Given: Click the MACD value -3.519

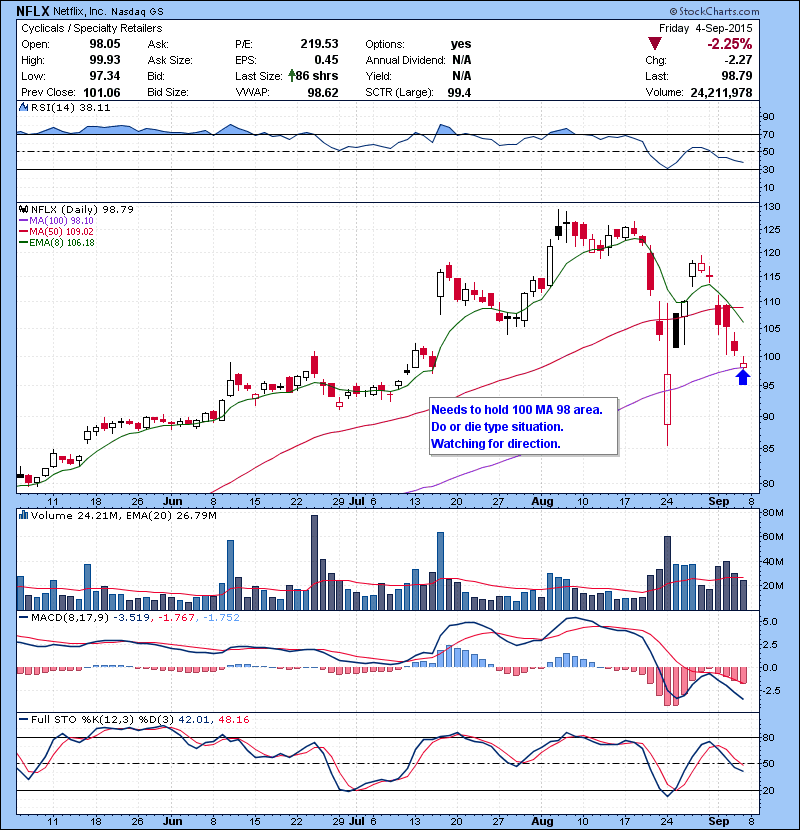Looking at the screenshot, I should click(x=132, y=618).
